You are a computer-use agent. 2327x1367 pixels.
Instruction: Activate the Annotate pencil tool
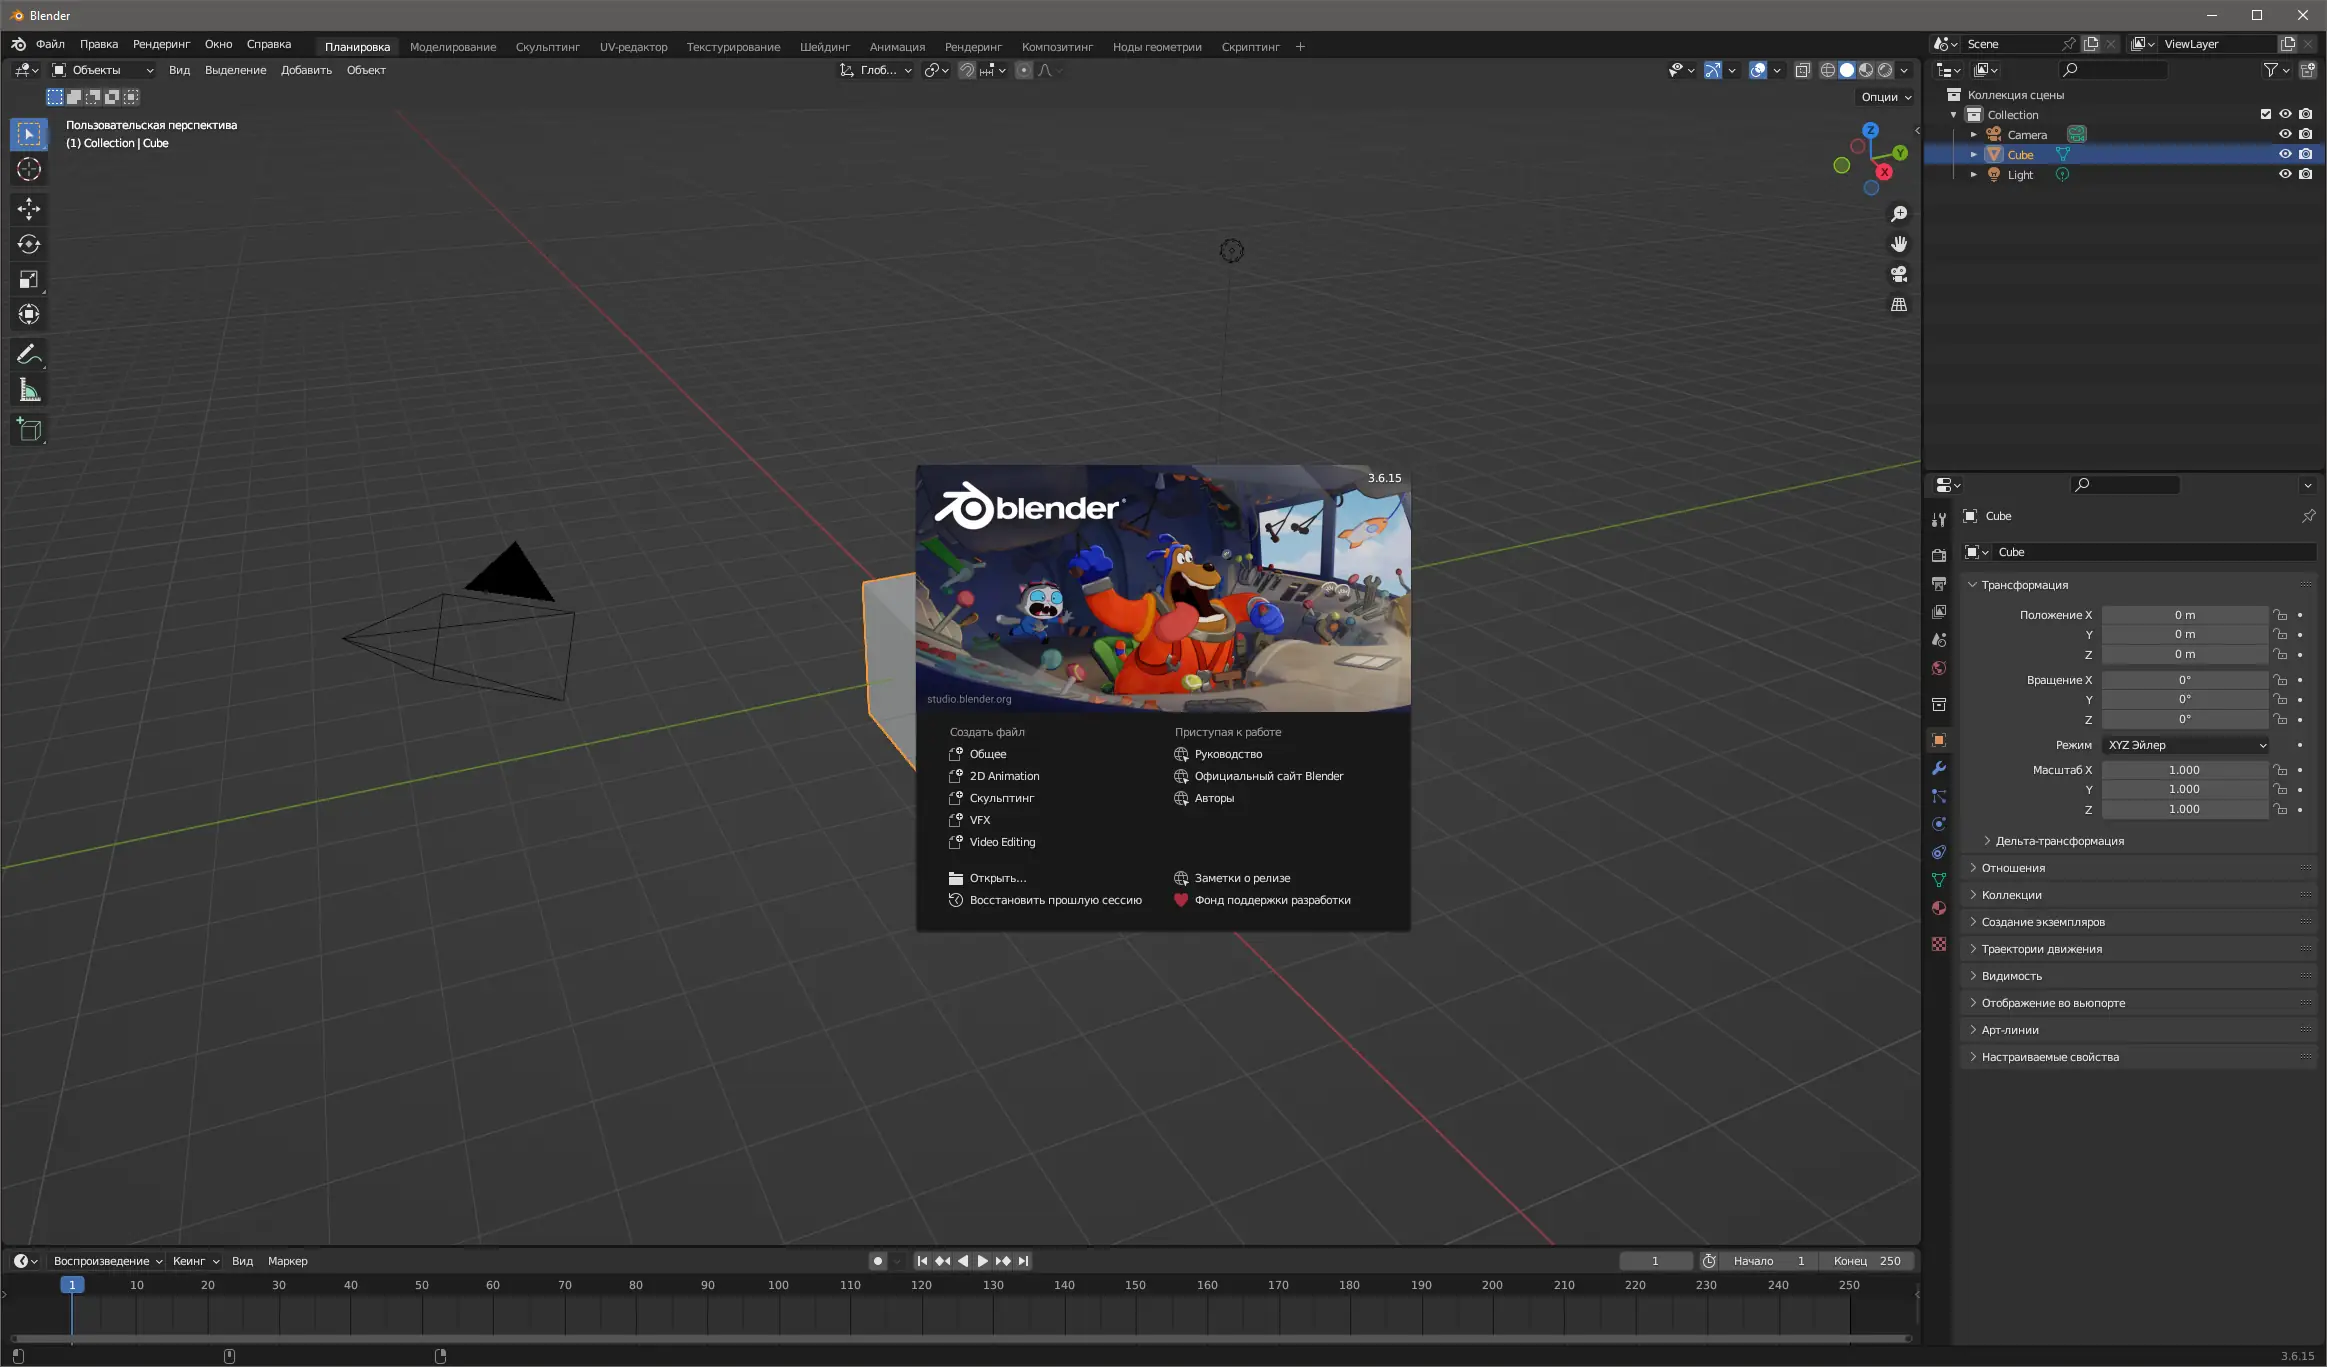(29, 354)
